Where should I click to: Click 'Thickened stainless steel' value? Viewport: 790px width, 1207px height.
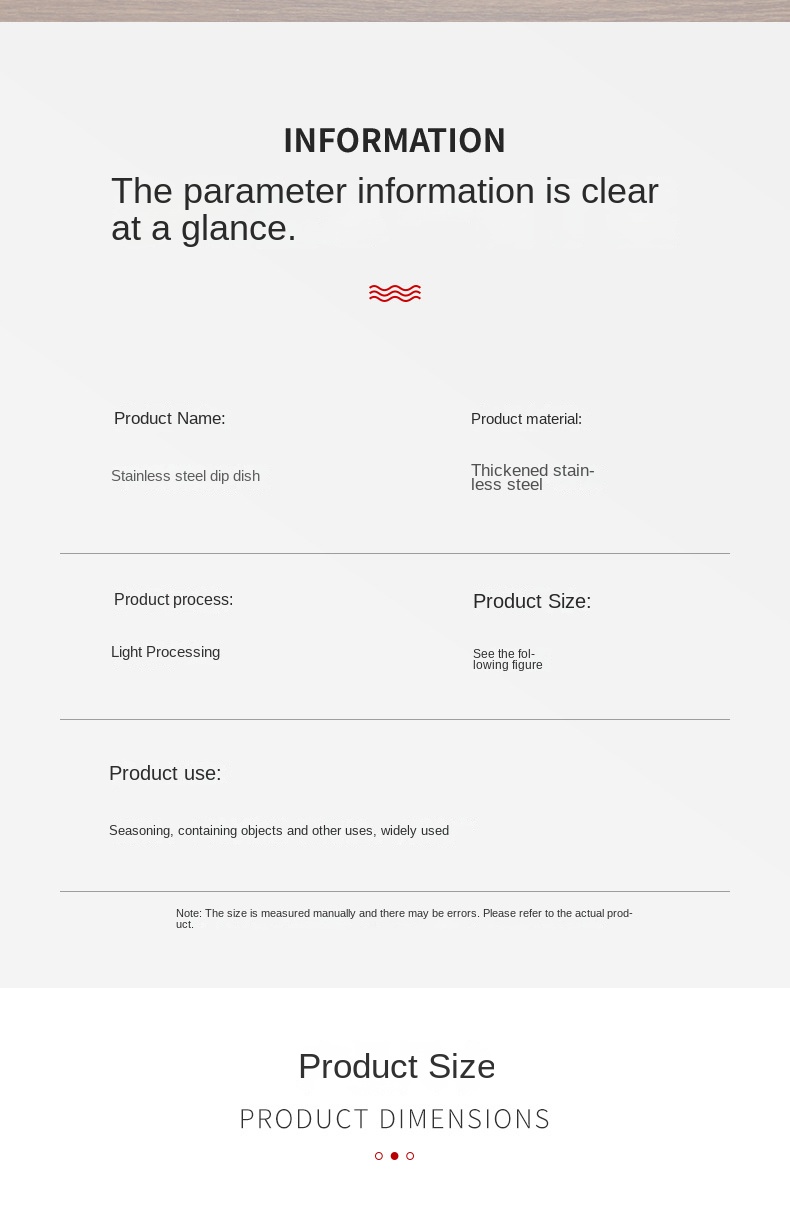[x=532, y=477]
